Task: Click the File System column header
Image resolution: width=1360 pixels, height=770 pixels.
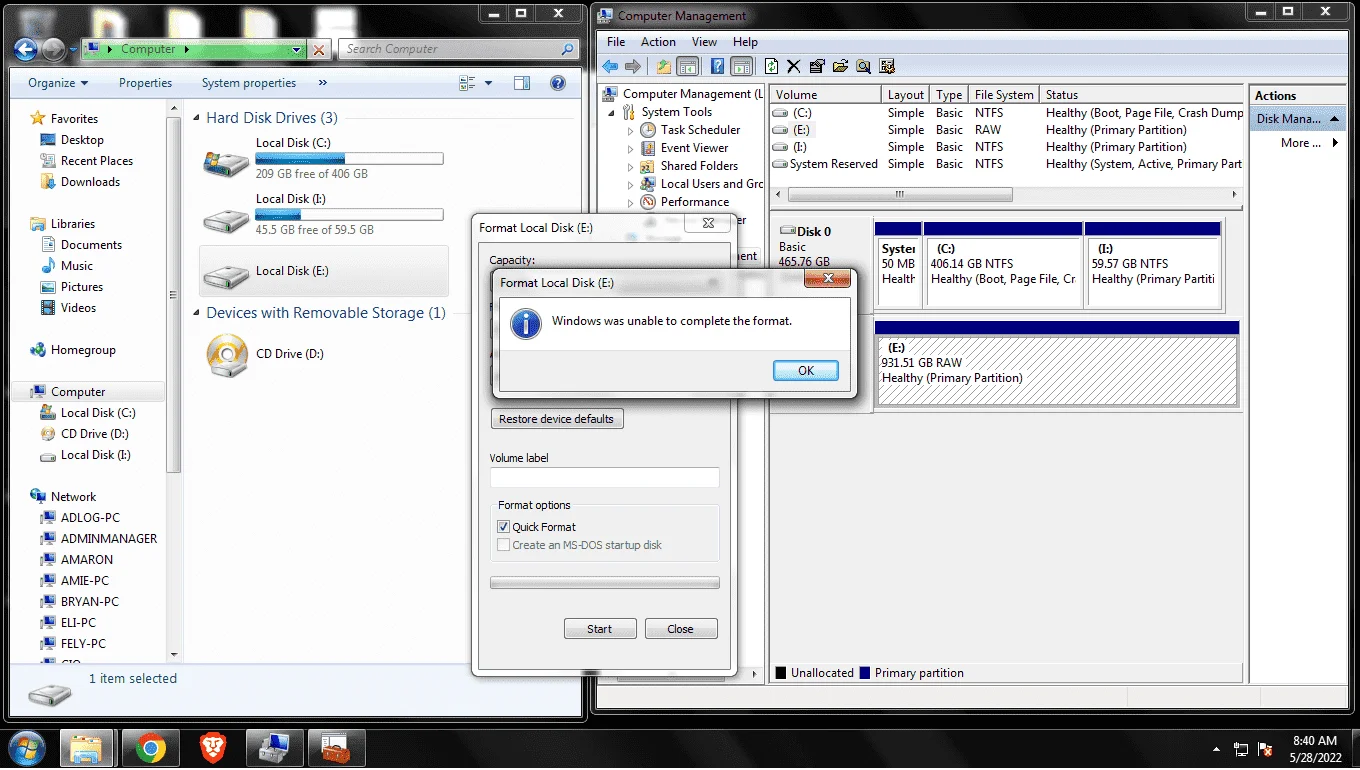Action: [x=1004, y=95]
